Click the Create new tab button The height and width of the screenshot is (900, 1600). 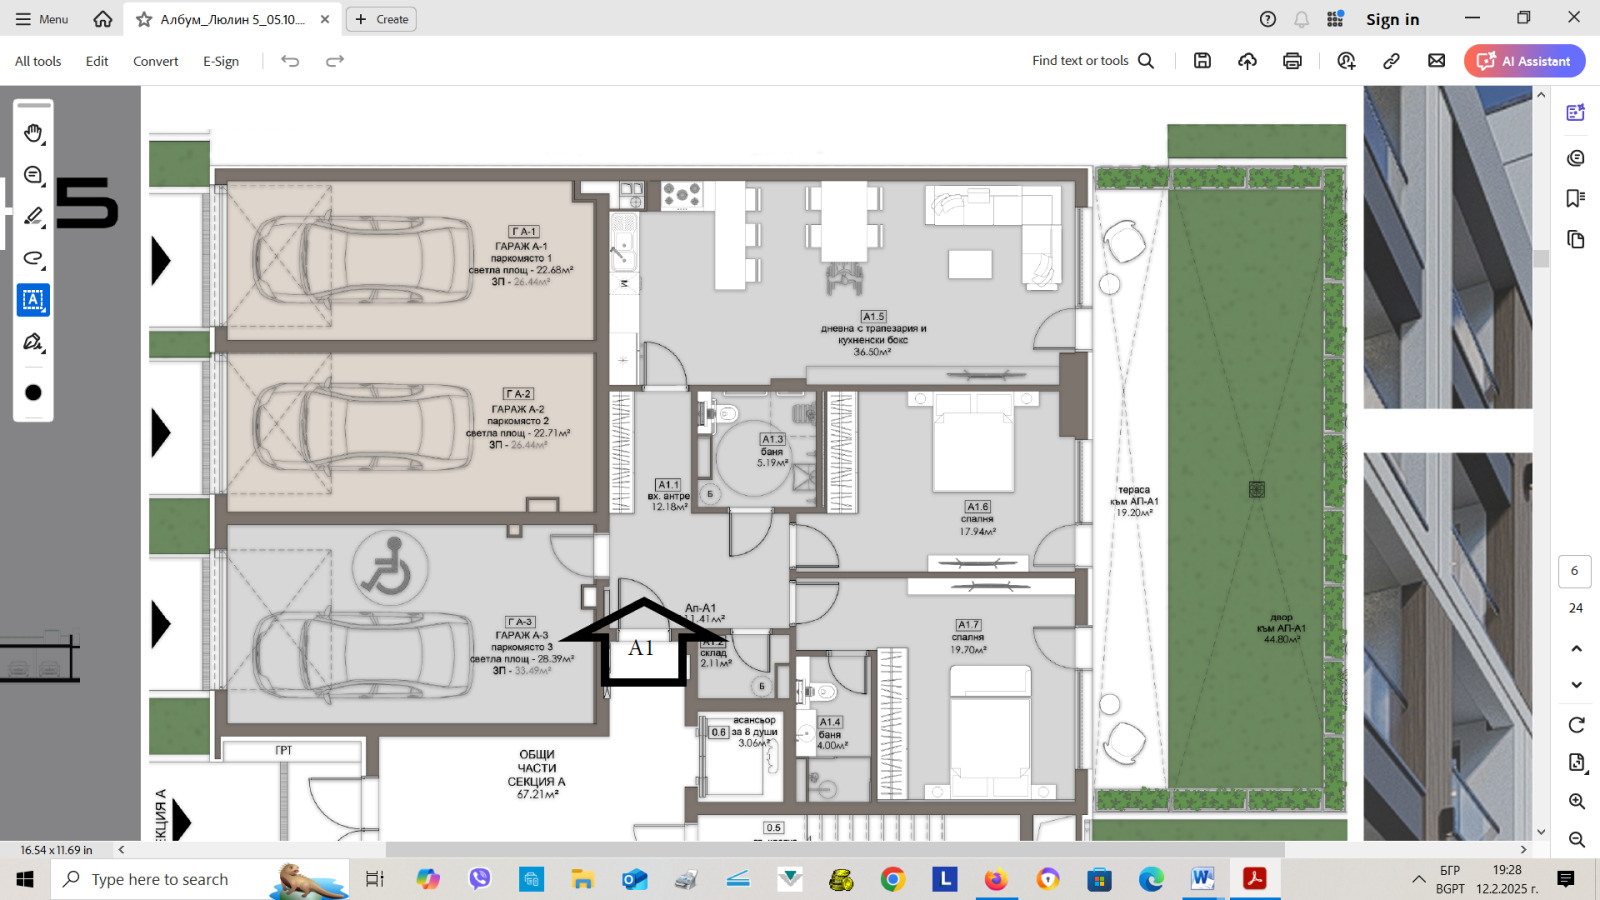(381, 19)
